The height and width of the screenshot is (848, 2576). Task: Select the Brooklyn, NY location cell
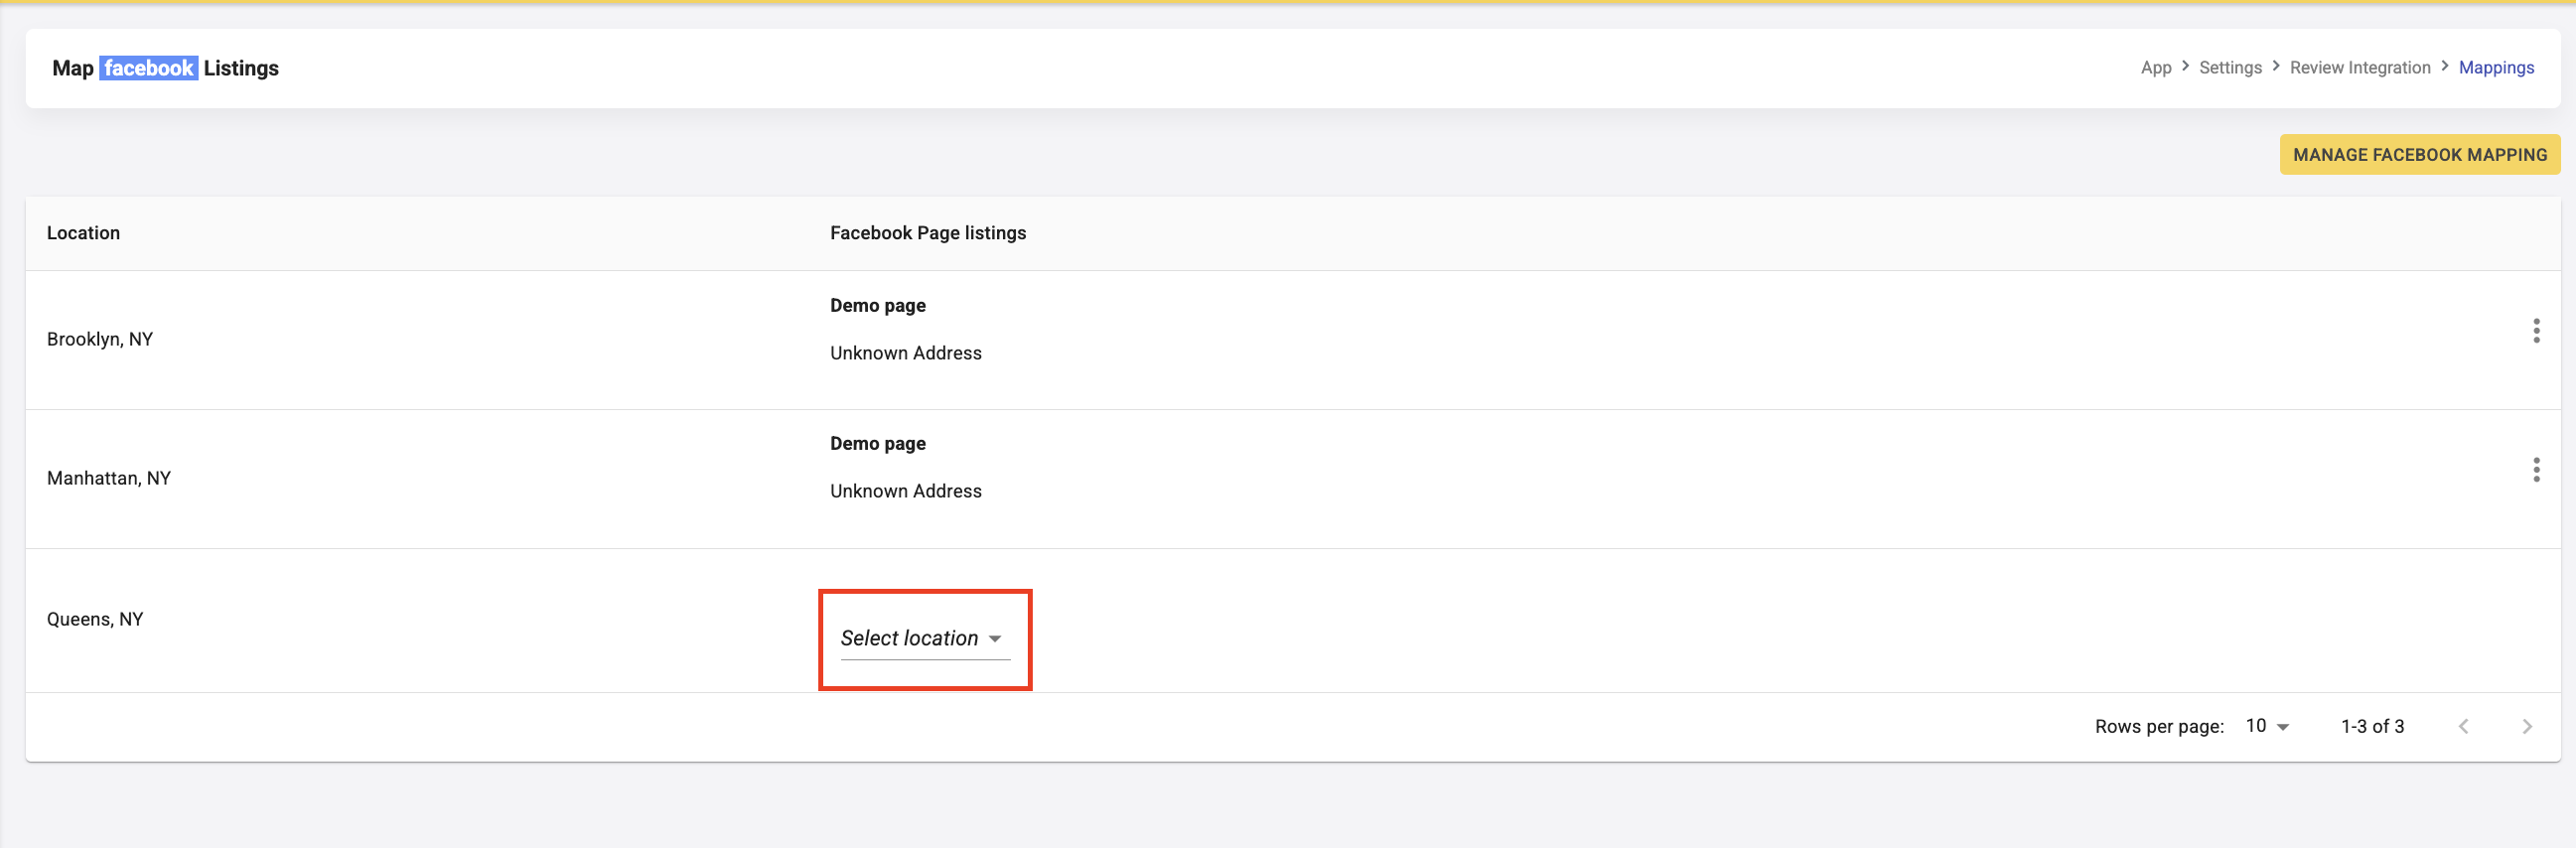(100, 340)
